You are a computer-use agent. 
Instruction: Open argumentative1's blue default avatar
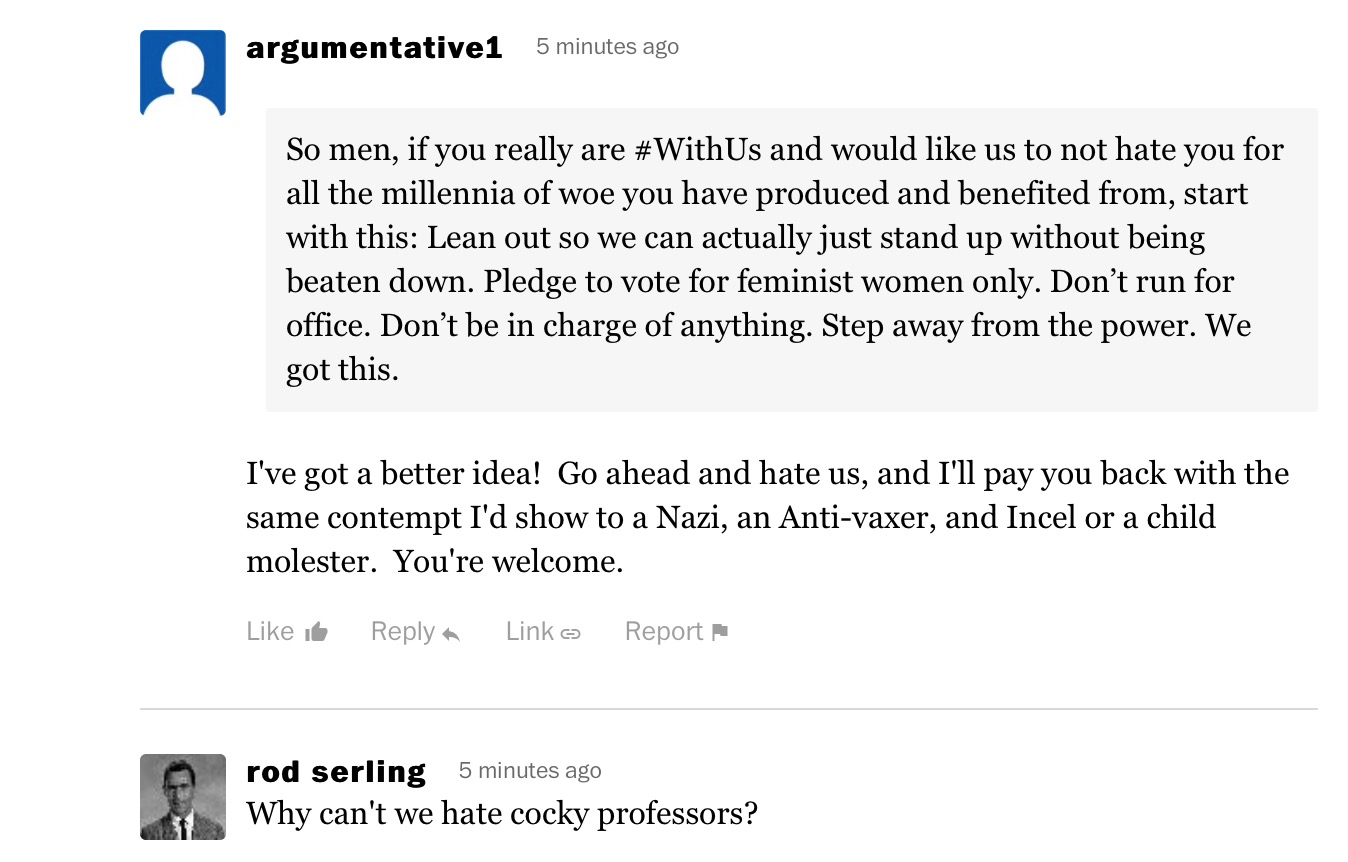pos(183,73)
